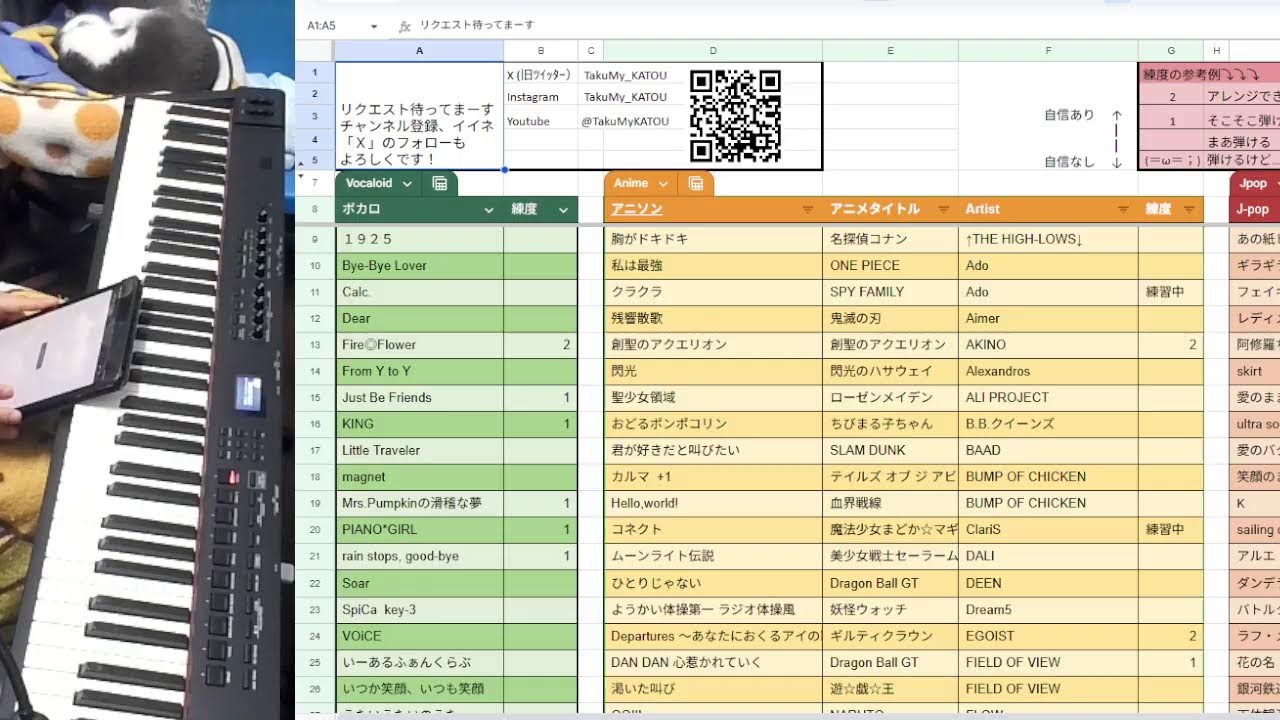Click the J-pop column header cell

[1254, 209]
